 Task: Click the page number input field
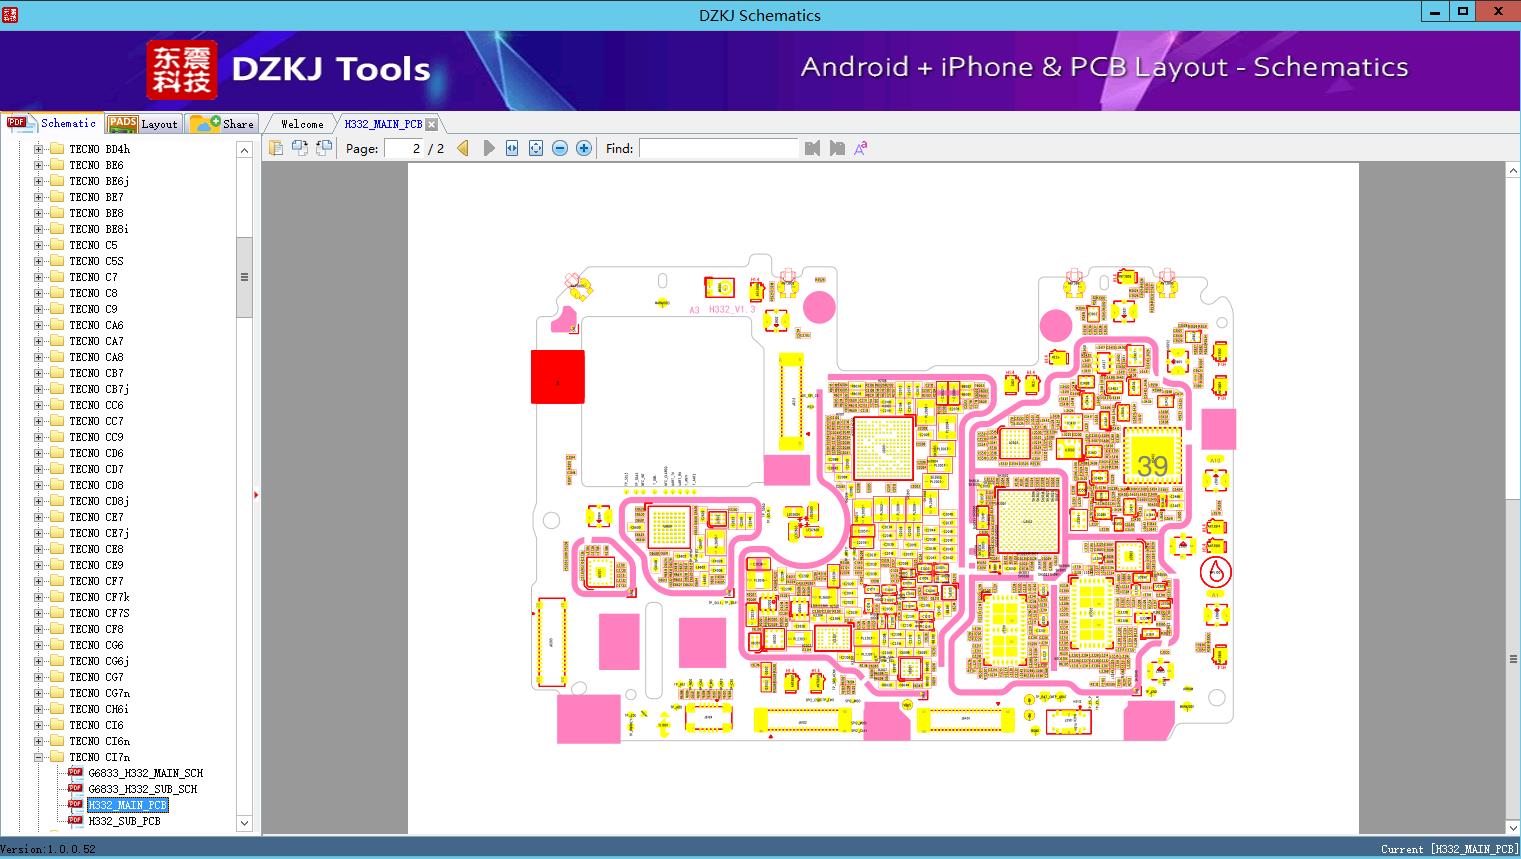coord(403,148)
